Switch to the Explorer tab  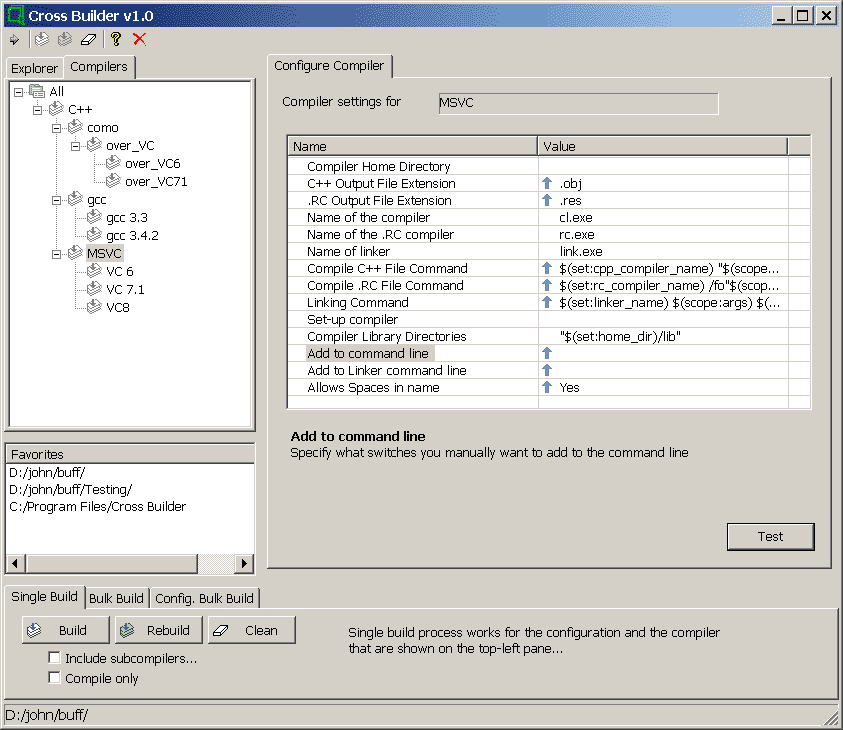34,68
